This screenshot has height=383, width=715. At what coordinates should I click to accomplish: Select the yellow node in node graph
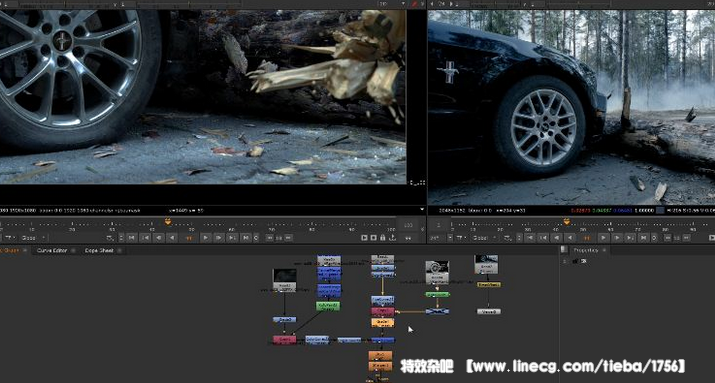[488, 285]
